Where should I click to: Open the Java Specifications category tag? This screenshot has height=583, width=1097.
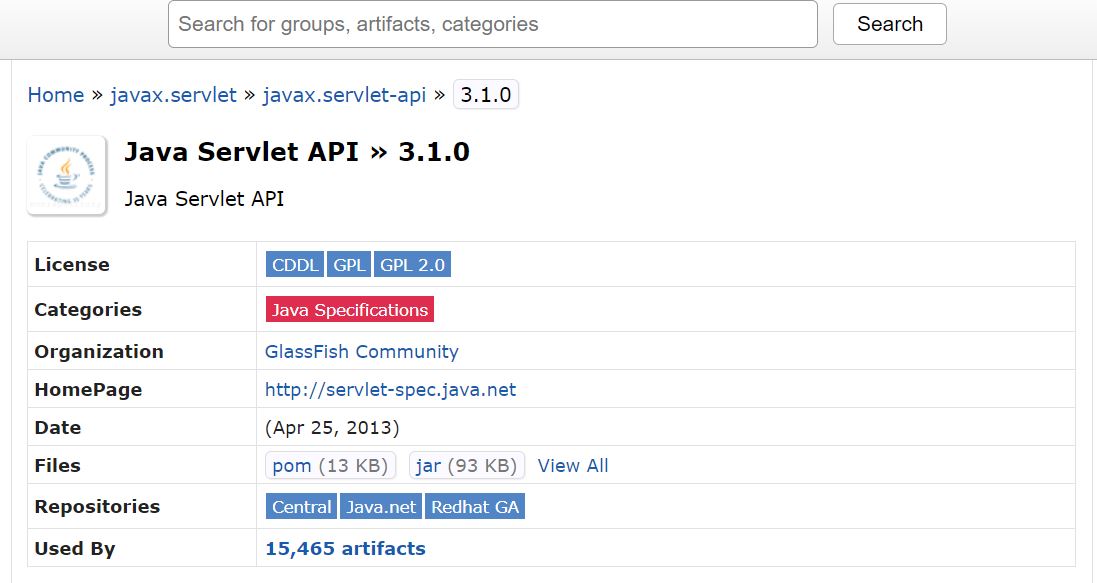click(350, 309)
